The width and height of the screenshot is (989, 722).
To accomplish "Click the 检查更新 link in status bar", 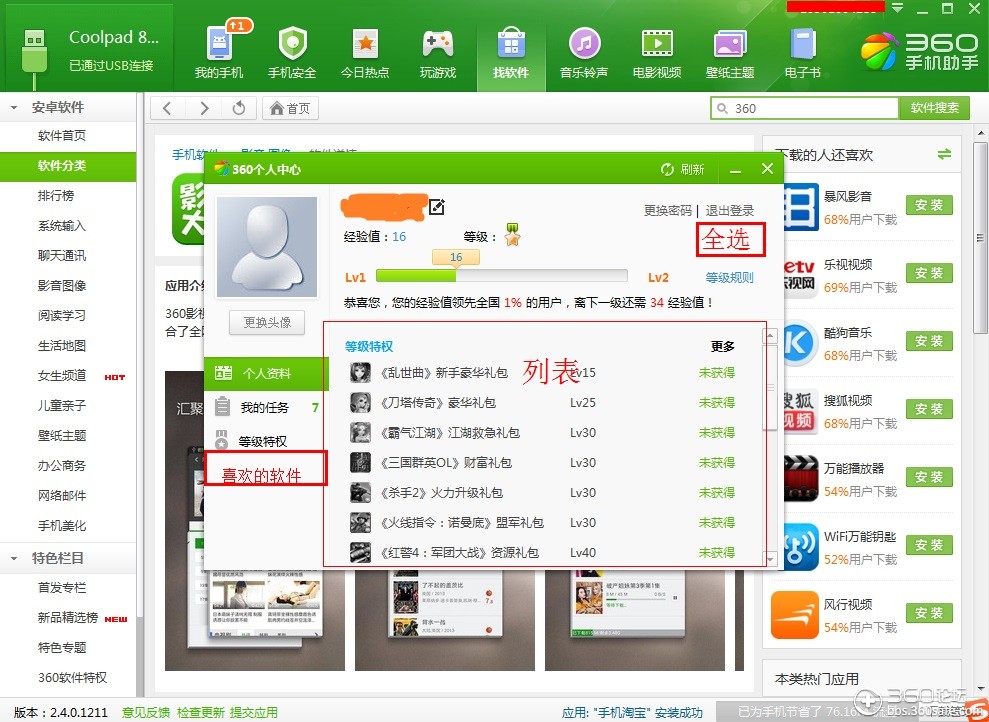I will point(201,713).
